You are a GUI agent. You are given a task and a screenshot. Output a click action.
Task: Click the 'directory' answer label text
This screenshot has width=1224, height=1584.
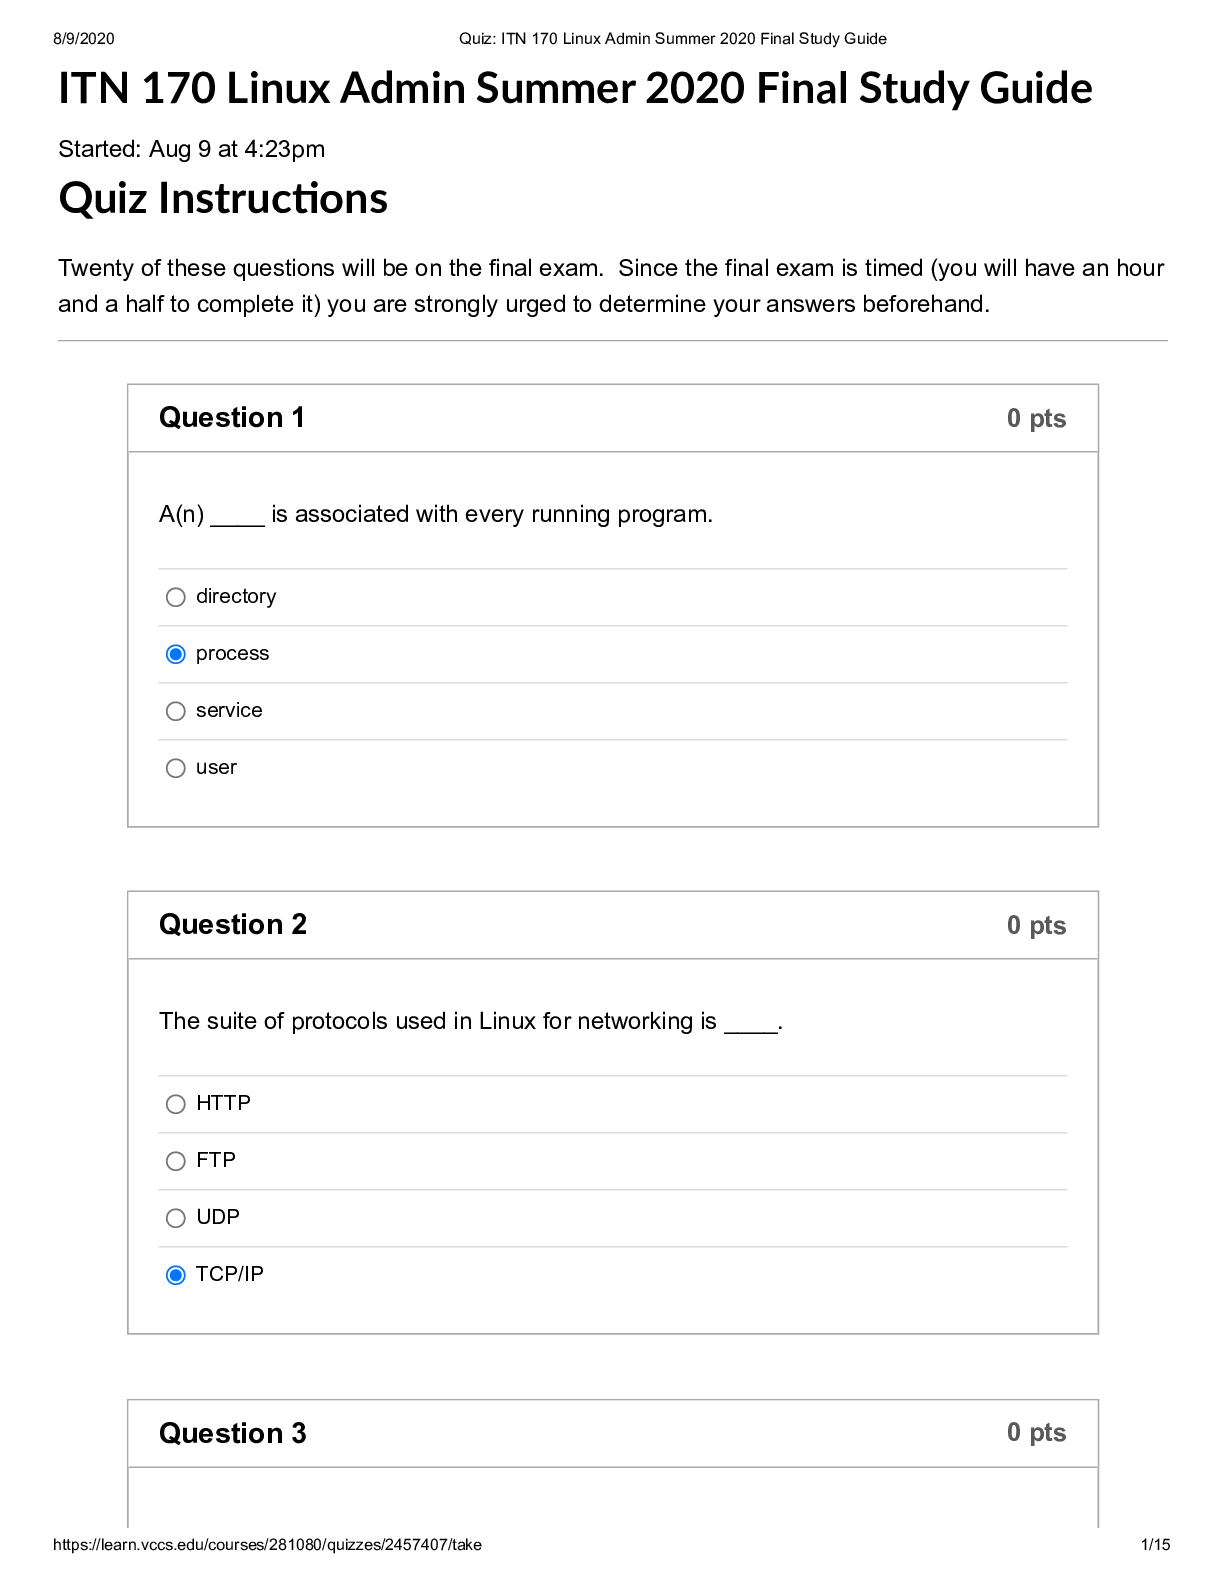click(236, 596)
